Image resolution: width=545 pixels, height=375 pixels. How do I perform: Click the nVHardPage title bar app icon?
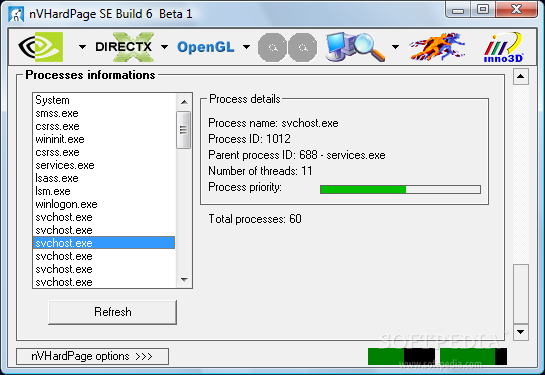pos(16,14)
